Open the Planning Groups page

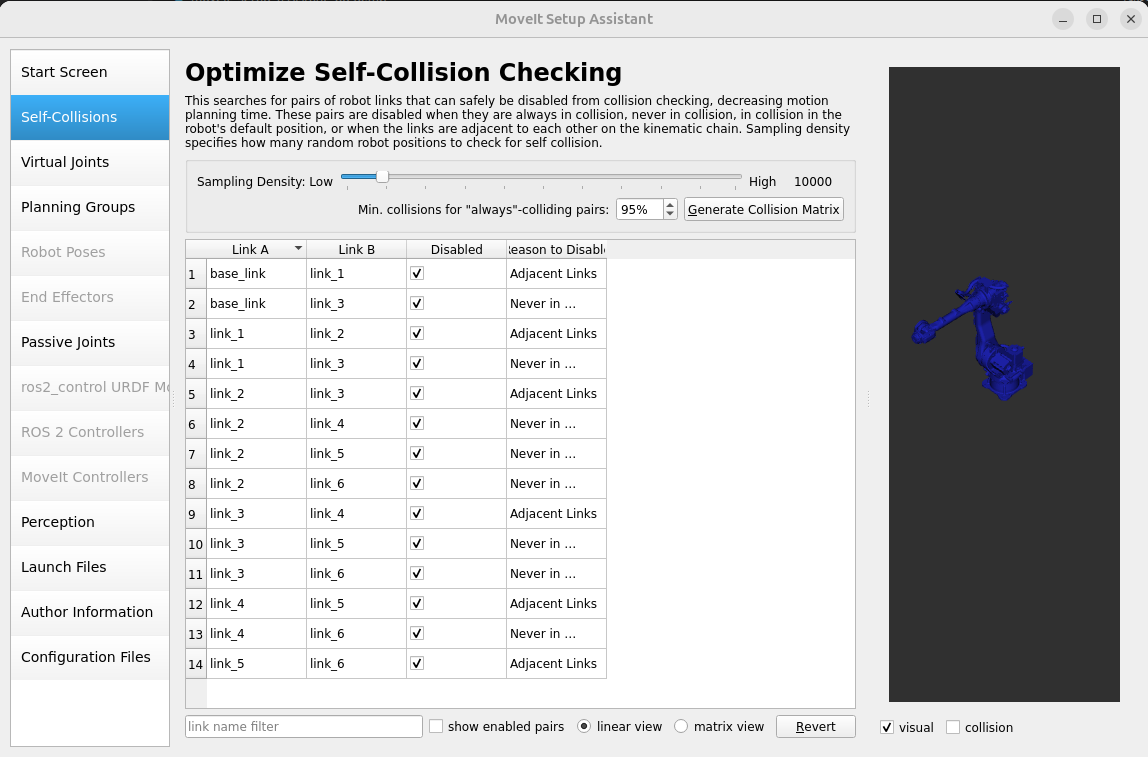[x=90, y=207]
